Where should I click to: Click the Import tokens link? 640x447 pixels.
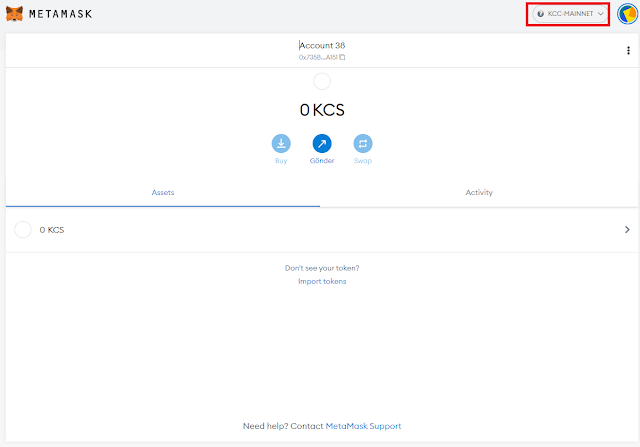pyautogui.click(x=322, y=281)
